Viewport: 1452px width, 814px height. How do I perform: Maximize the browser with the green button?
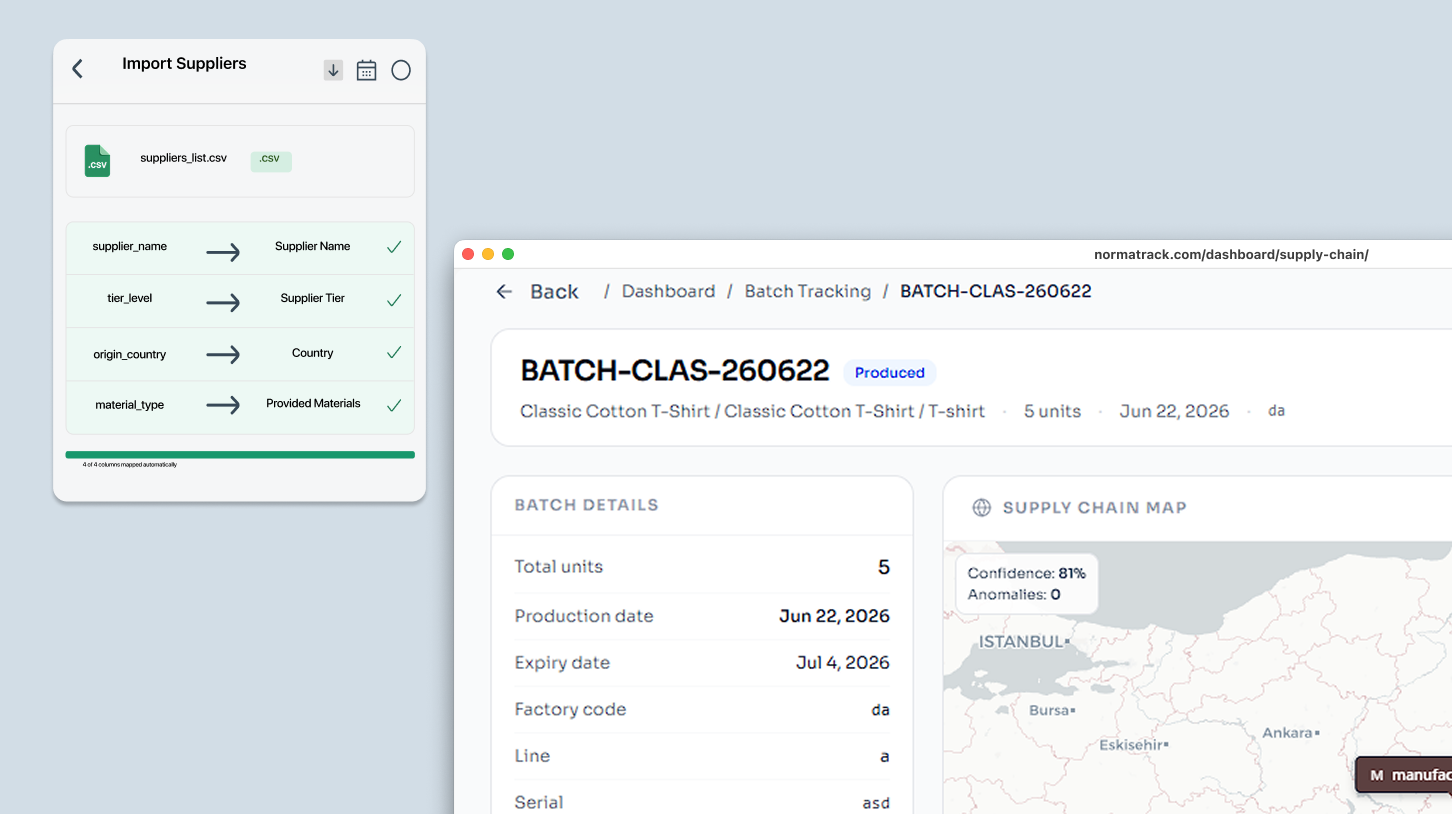pyautogui.click(x=508, y=254)
